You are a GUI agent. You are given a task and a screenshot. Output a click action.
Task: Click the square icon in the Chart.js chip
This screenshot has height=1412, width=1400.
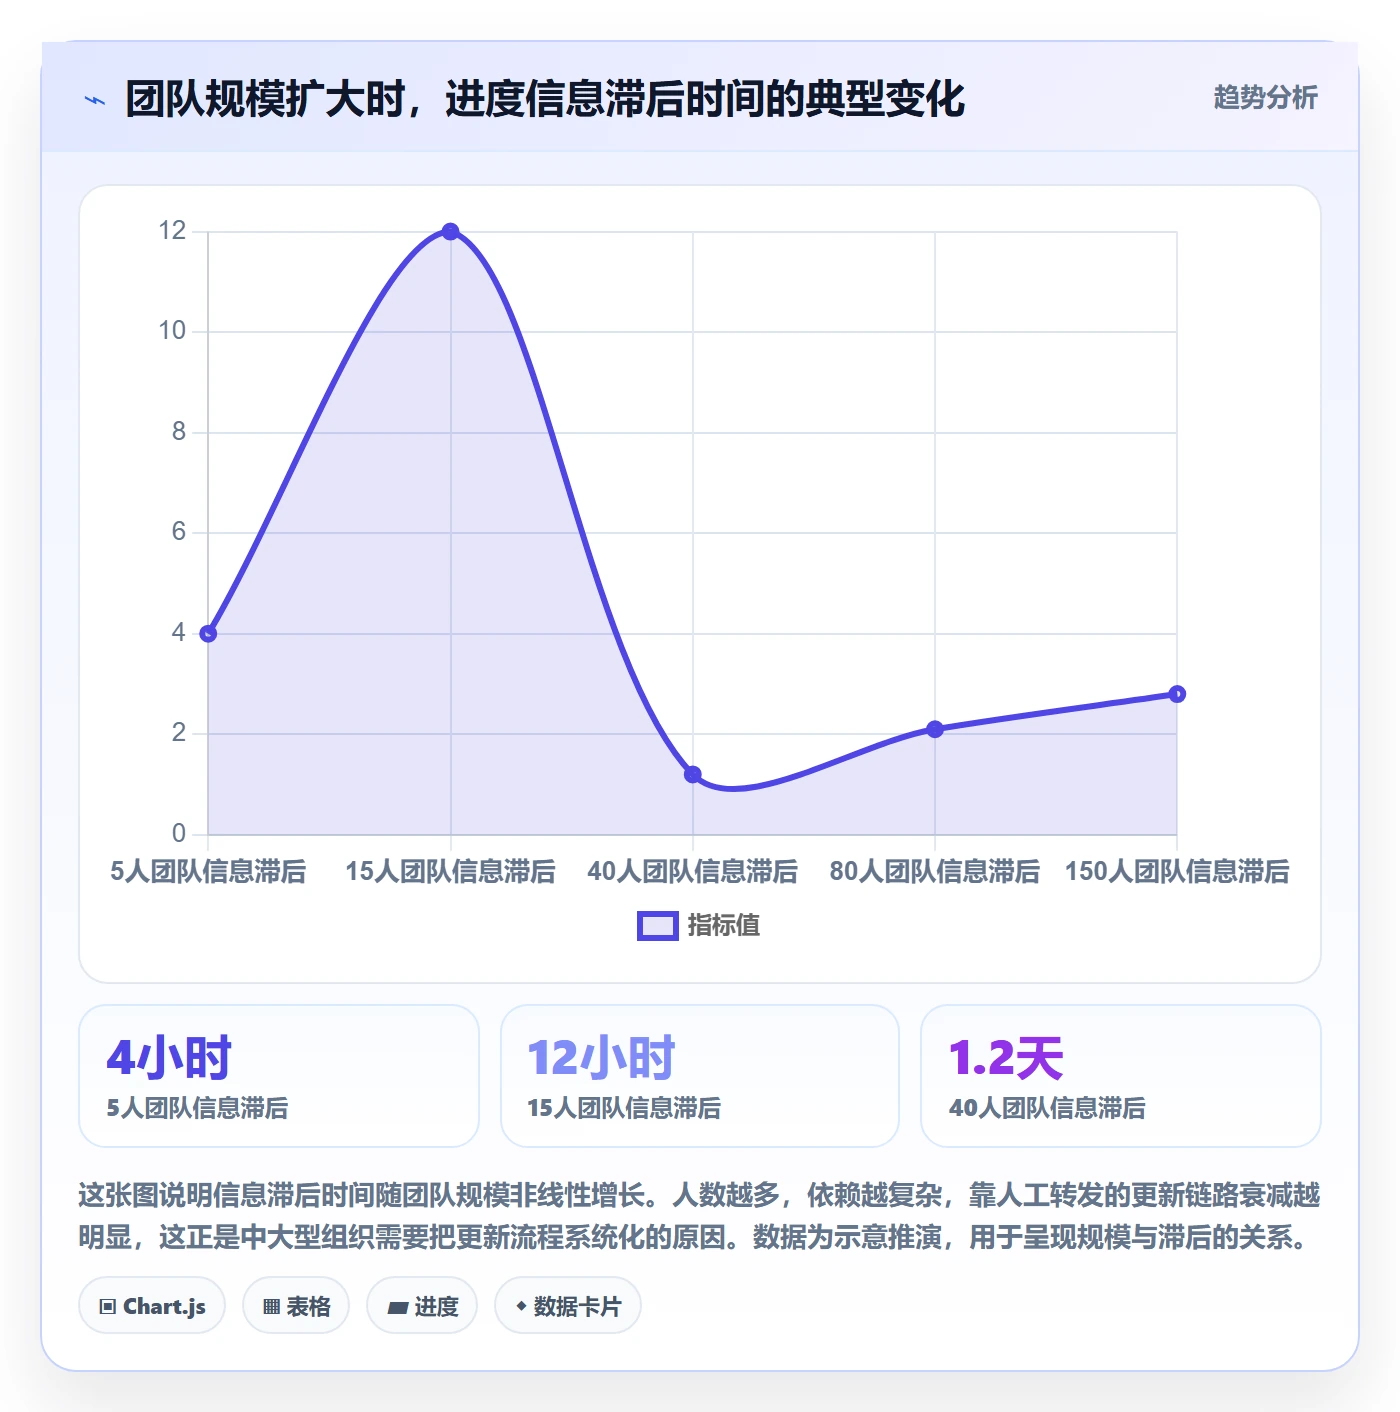click(108, 1306)
